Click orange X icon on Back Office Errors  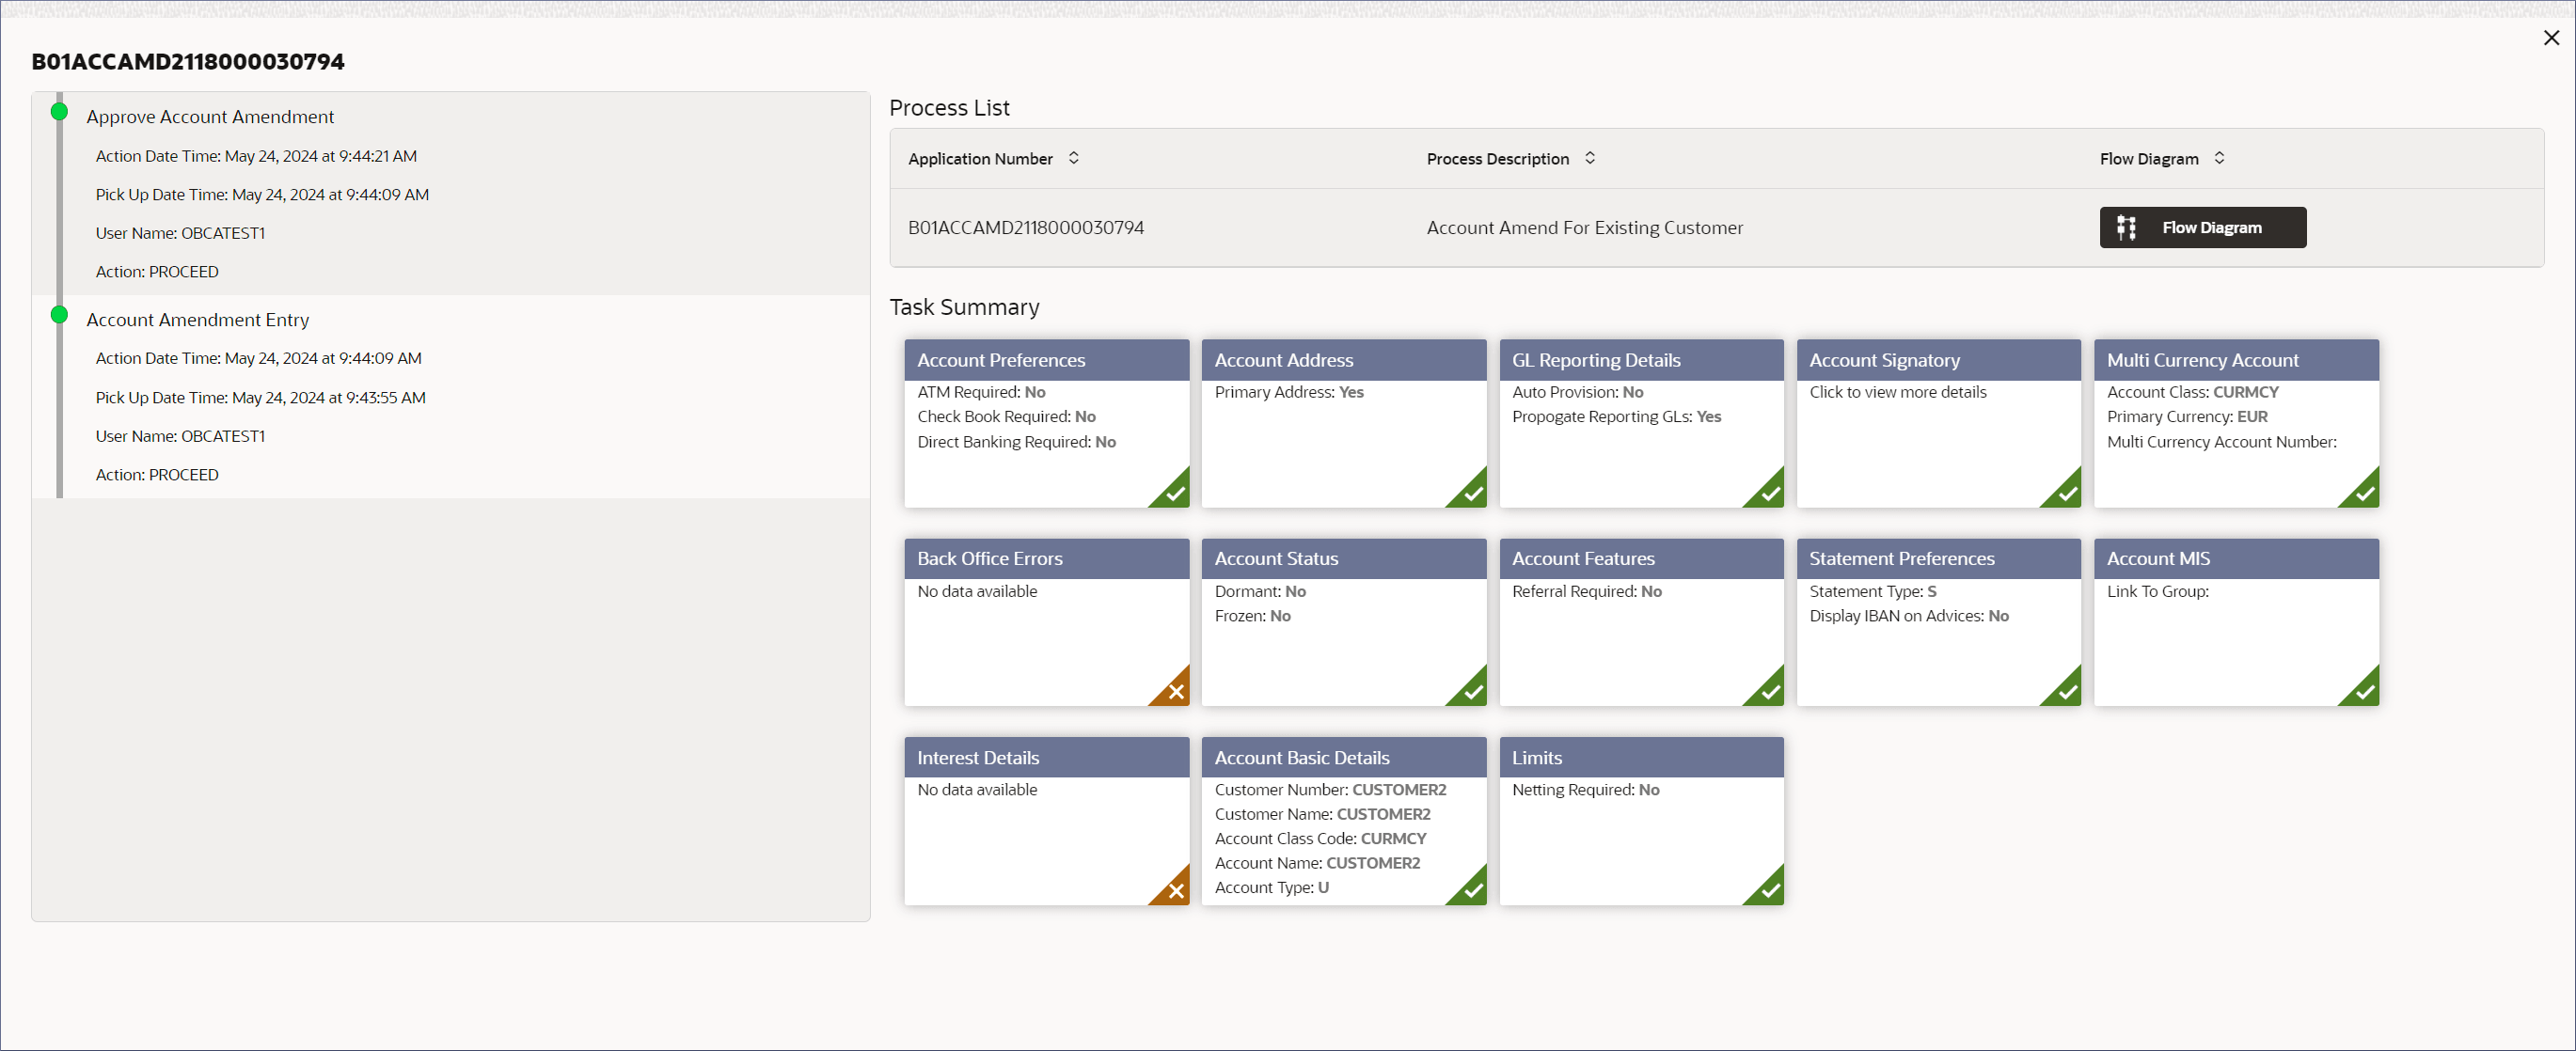(1175, 691)
